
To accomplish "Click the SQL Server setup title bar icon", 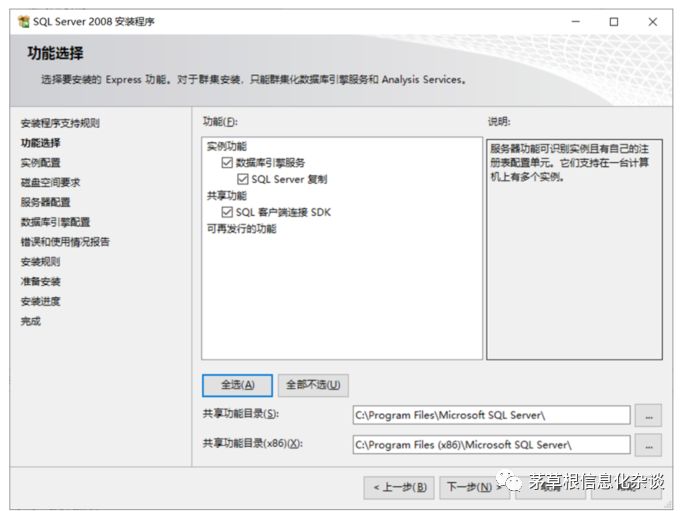I will [23, 21].
